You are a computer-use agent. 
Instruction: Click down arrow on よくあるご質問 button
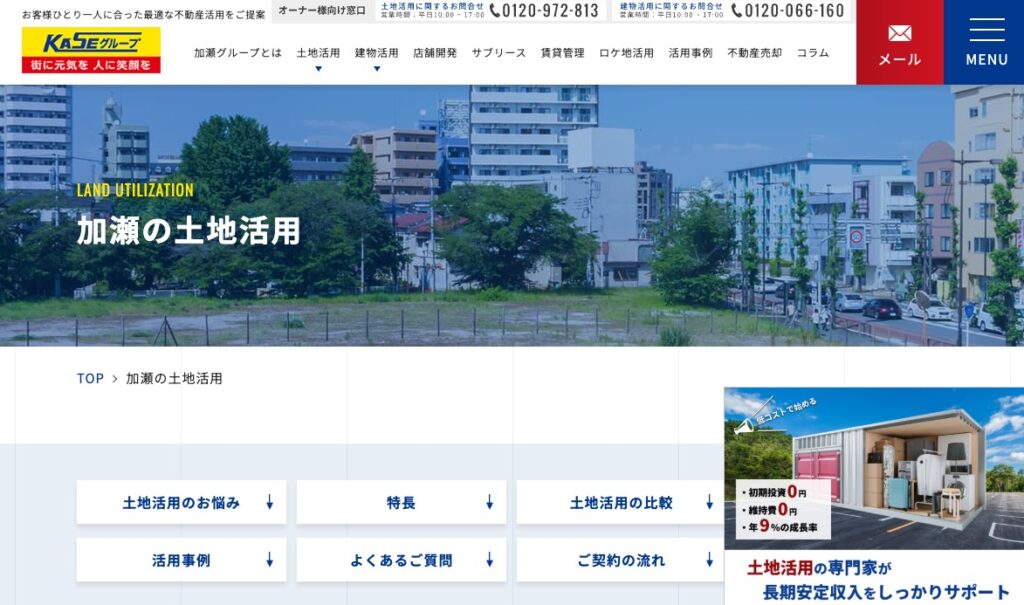489,560
